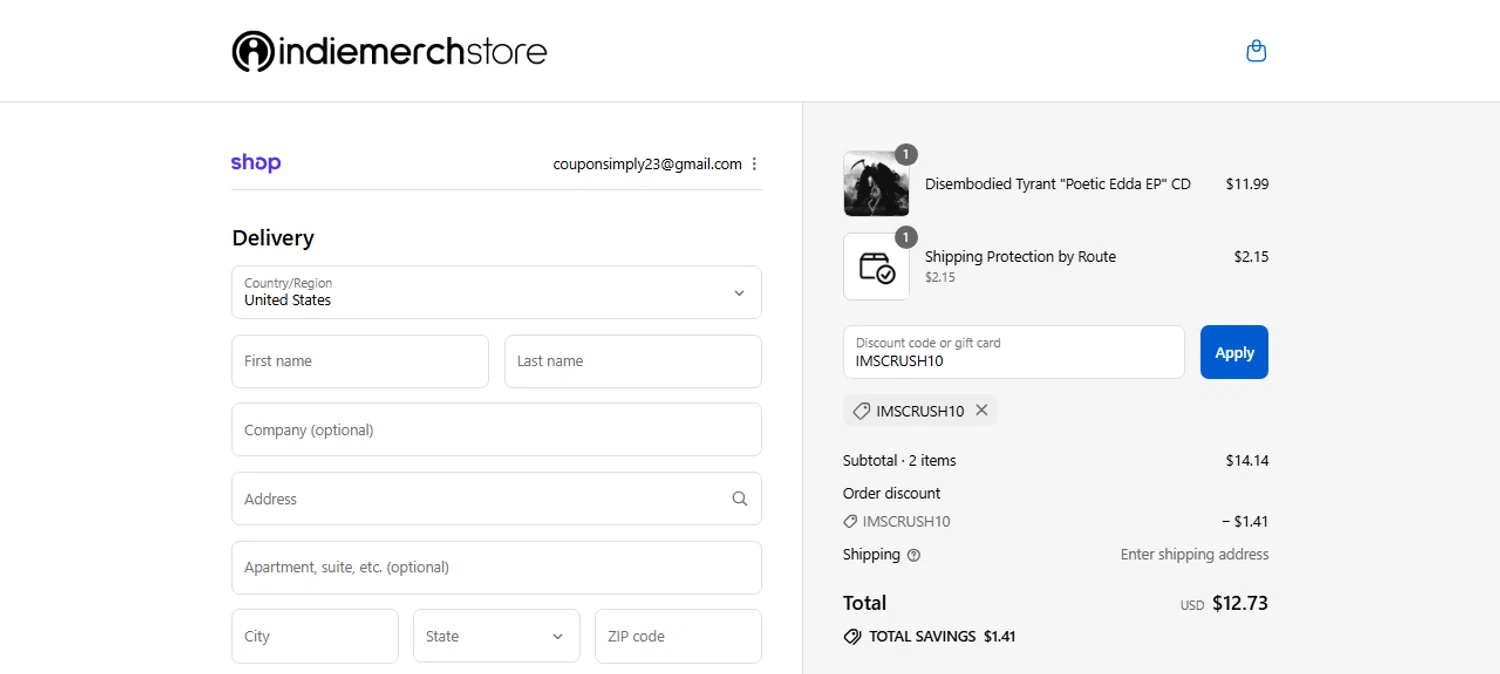The image size is (1500, 674).
Task: Click the quantity badge on Route thumbnail
Action: coord(905,237)
